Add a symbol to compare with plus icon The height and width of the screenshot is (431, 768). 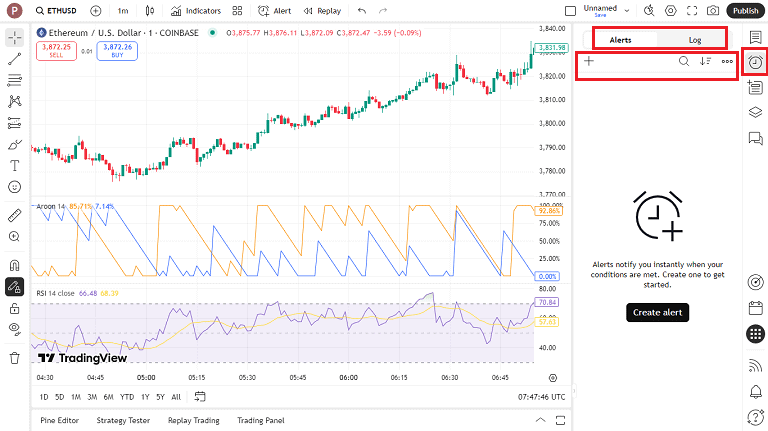[96, 11]
